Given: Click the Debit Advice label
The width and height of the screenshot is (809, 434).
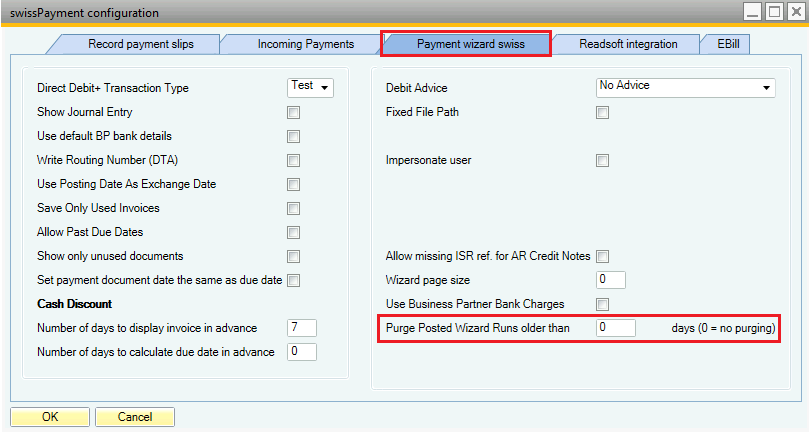Looking at the screenshot, I should 416,88.
